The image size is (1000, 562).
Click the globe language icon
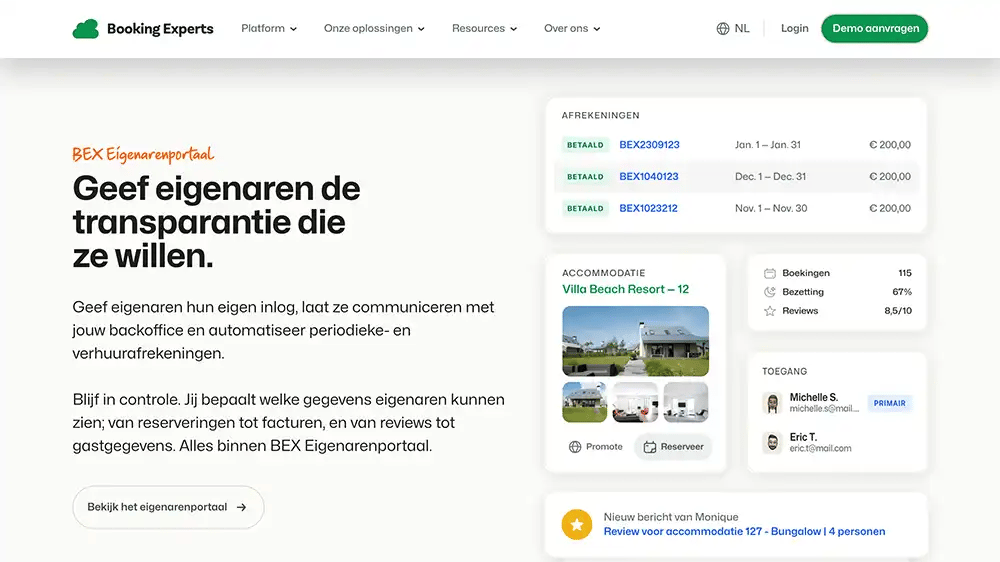tap(723, 29)
